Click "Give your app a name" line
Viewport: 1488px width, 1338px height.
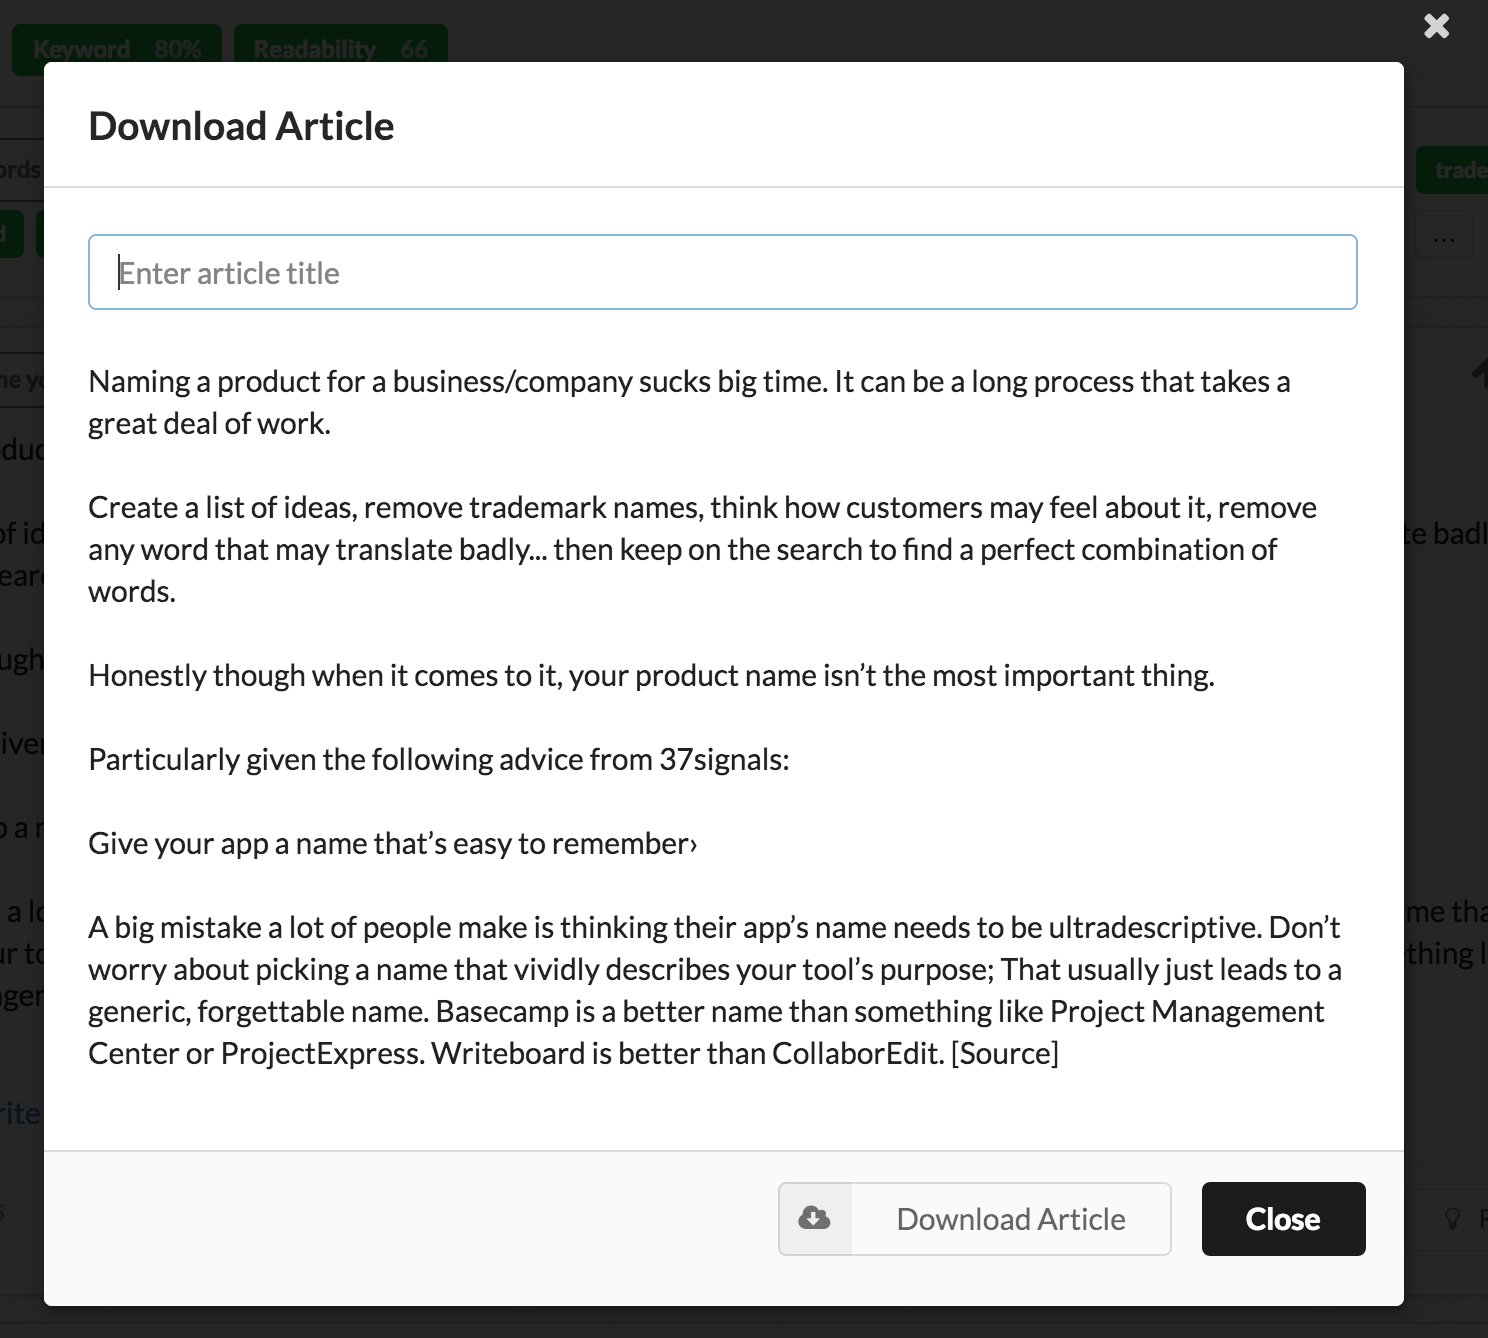392,843
